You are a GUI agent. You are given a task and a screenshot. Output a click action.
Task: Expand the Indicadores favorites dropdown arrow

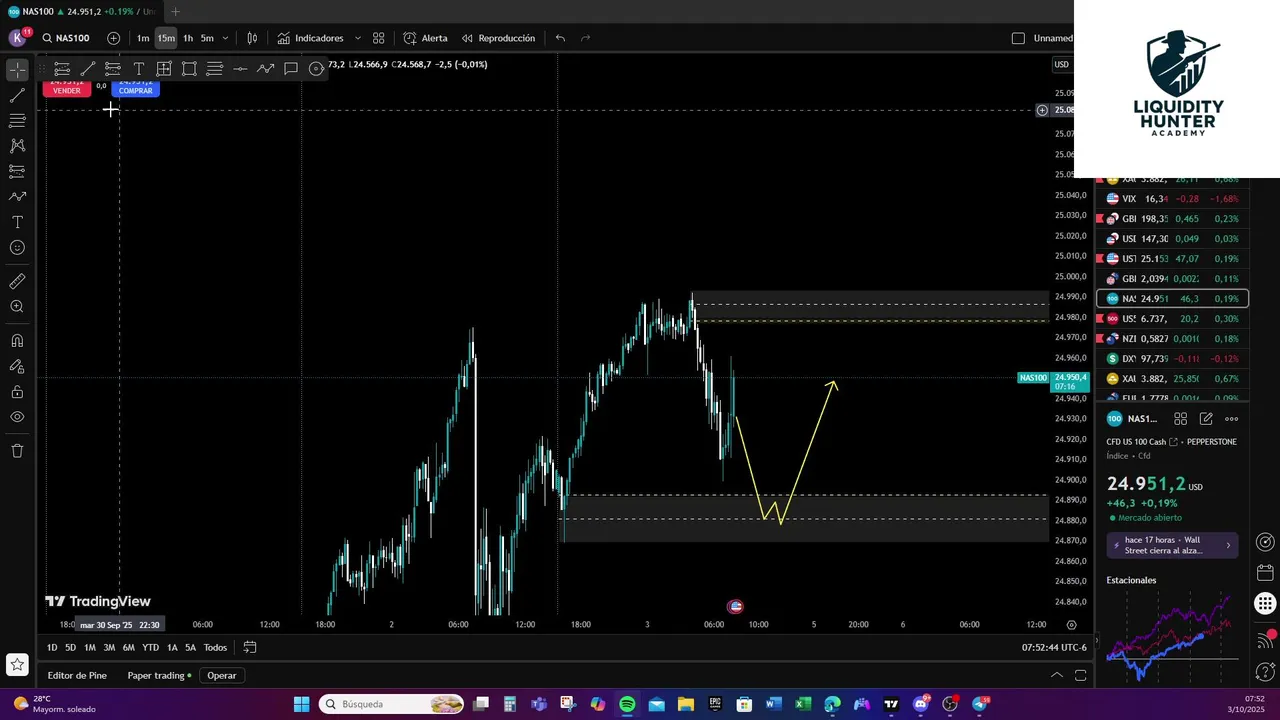coord(357,38)
